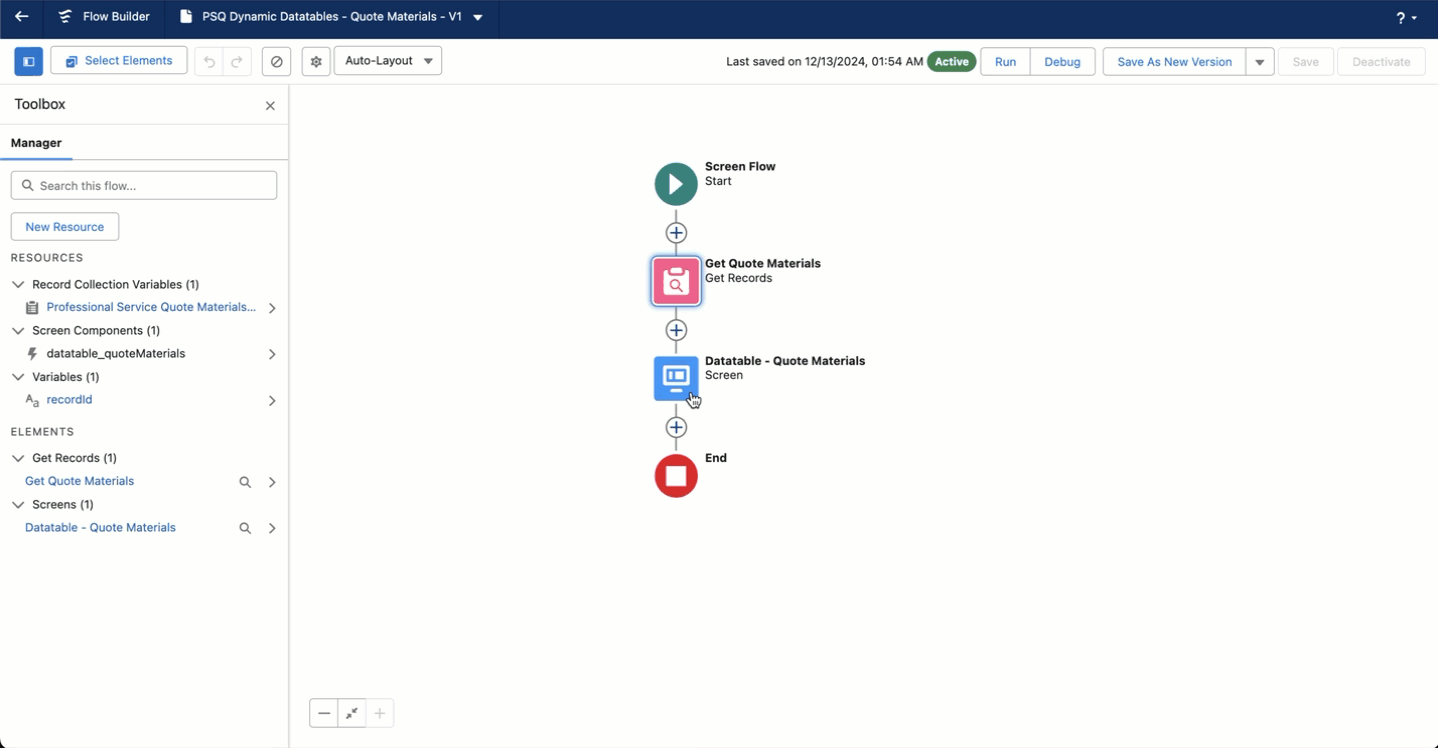Image resolution: width=1438 pixels, height=748 pixels.
Task: Add element after Get Quote Materials
Action: (x=676, y=330)
